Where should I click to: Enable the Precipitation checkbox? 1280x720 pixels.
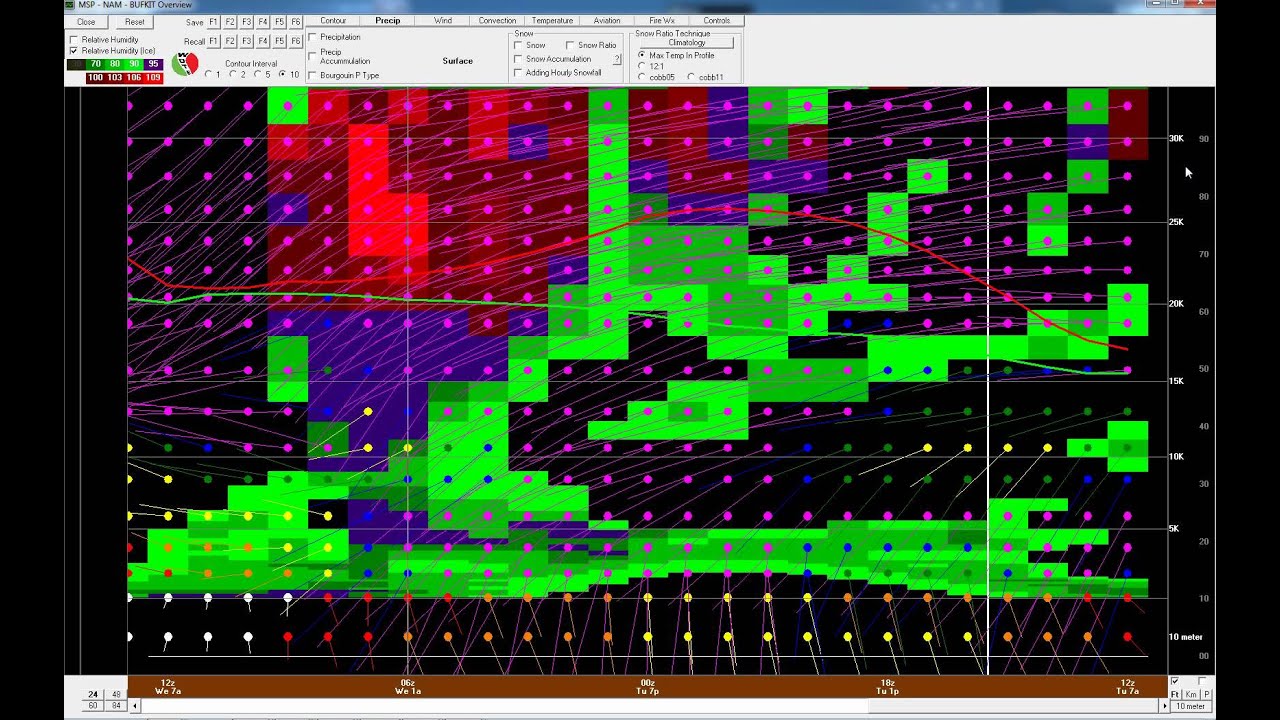[x=313, y=37]
